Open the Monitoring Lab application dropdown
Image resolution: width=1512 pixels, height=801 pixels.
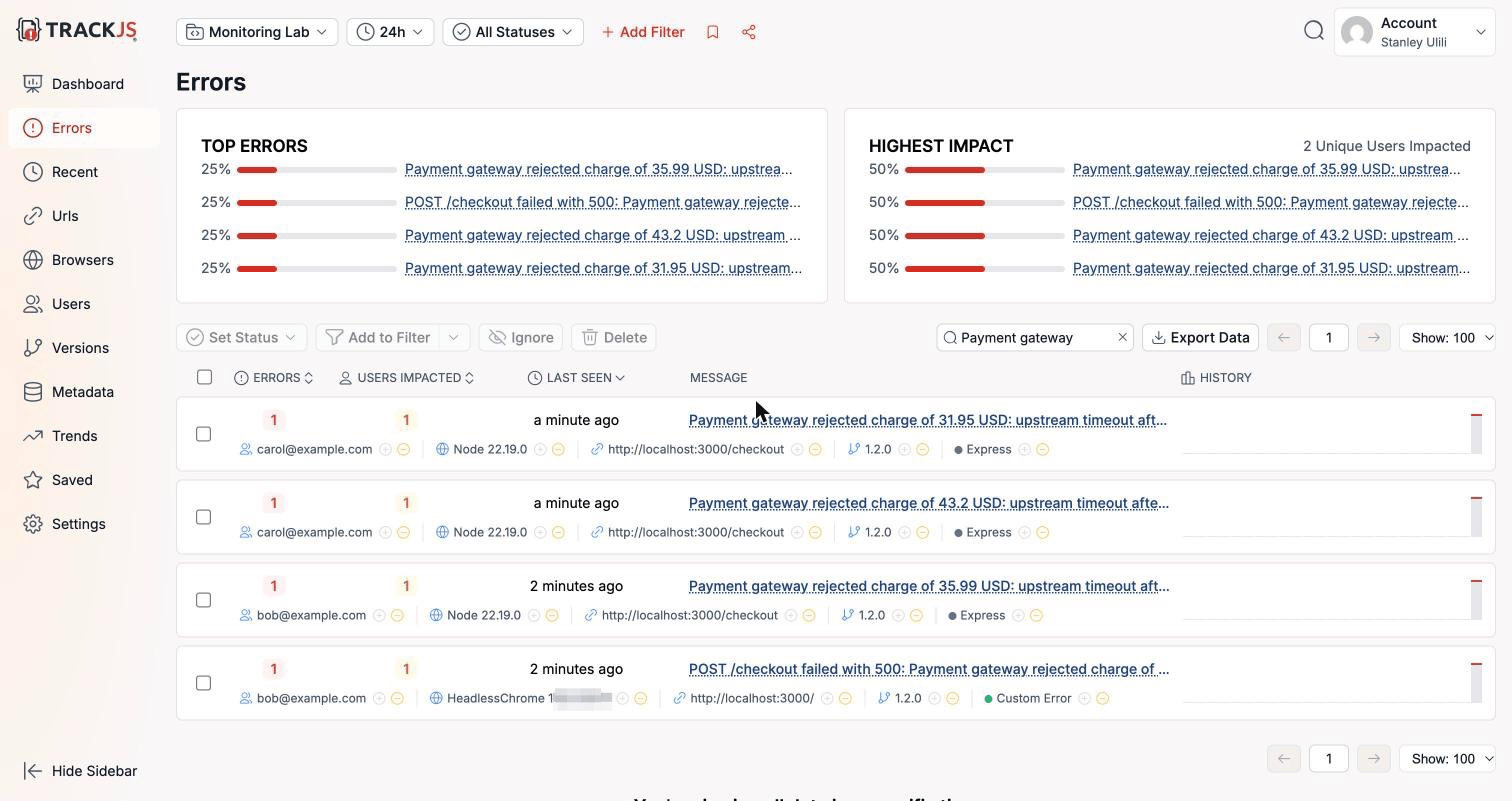(257, 32)
